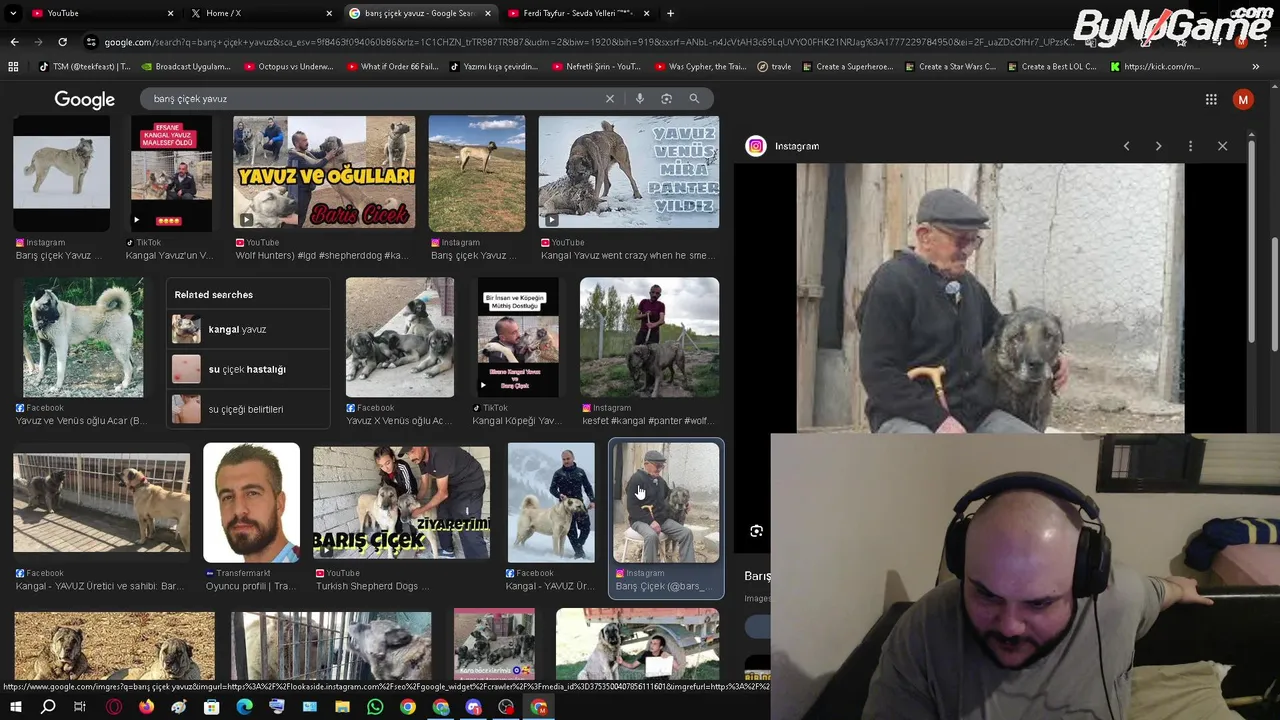Clear the search box with X icon
Viewport: 1280px width, 720px height.
tap(610, 99)
